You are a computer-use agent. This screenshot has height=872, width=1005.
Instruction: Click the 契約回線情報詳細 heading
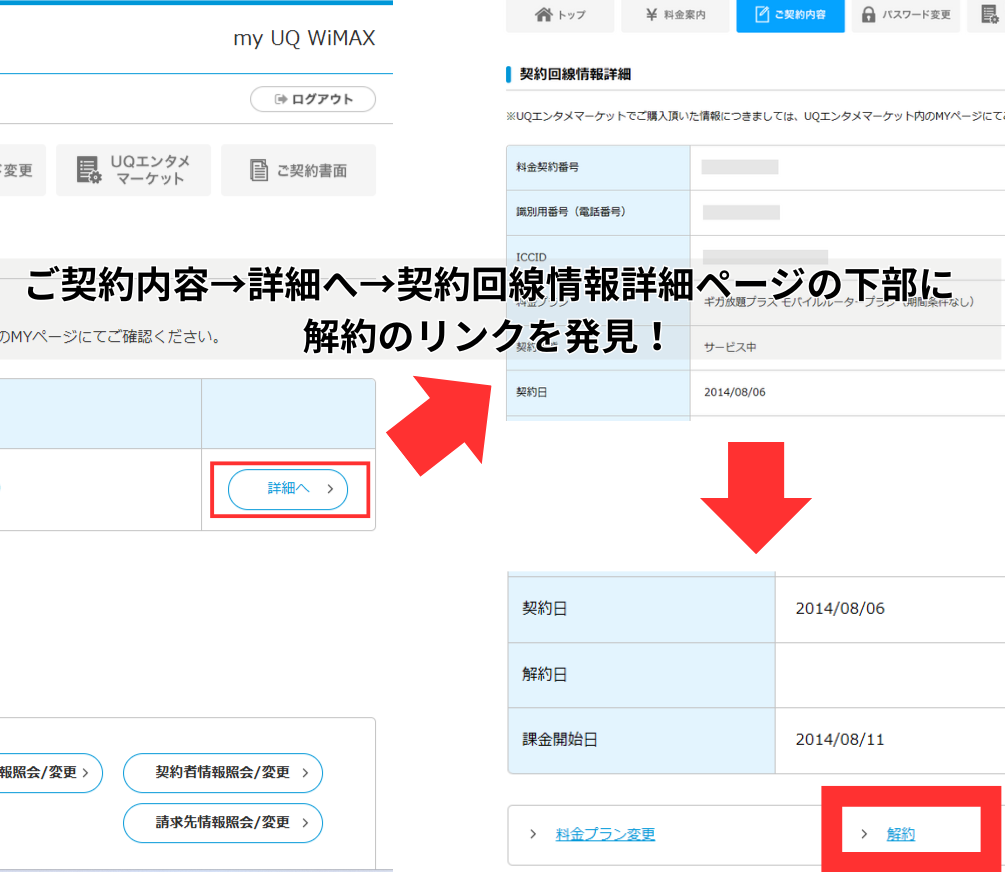(575, 74)
